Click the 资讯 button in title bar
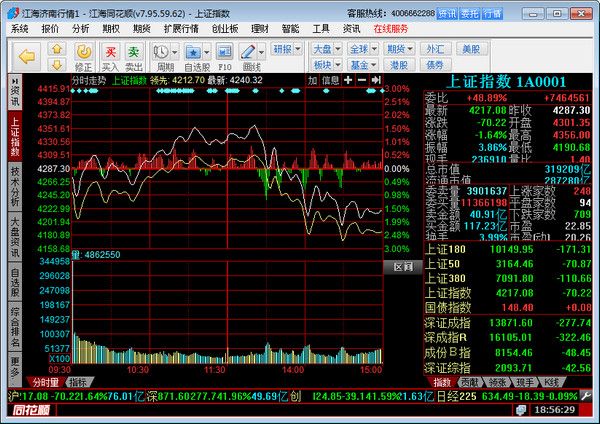This screenshot has width=600, height=424. [447, 14]
